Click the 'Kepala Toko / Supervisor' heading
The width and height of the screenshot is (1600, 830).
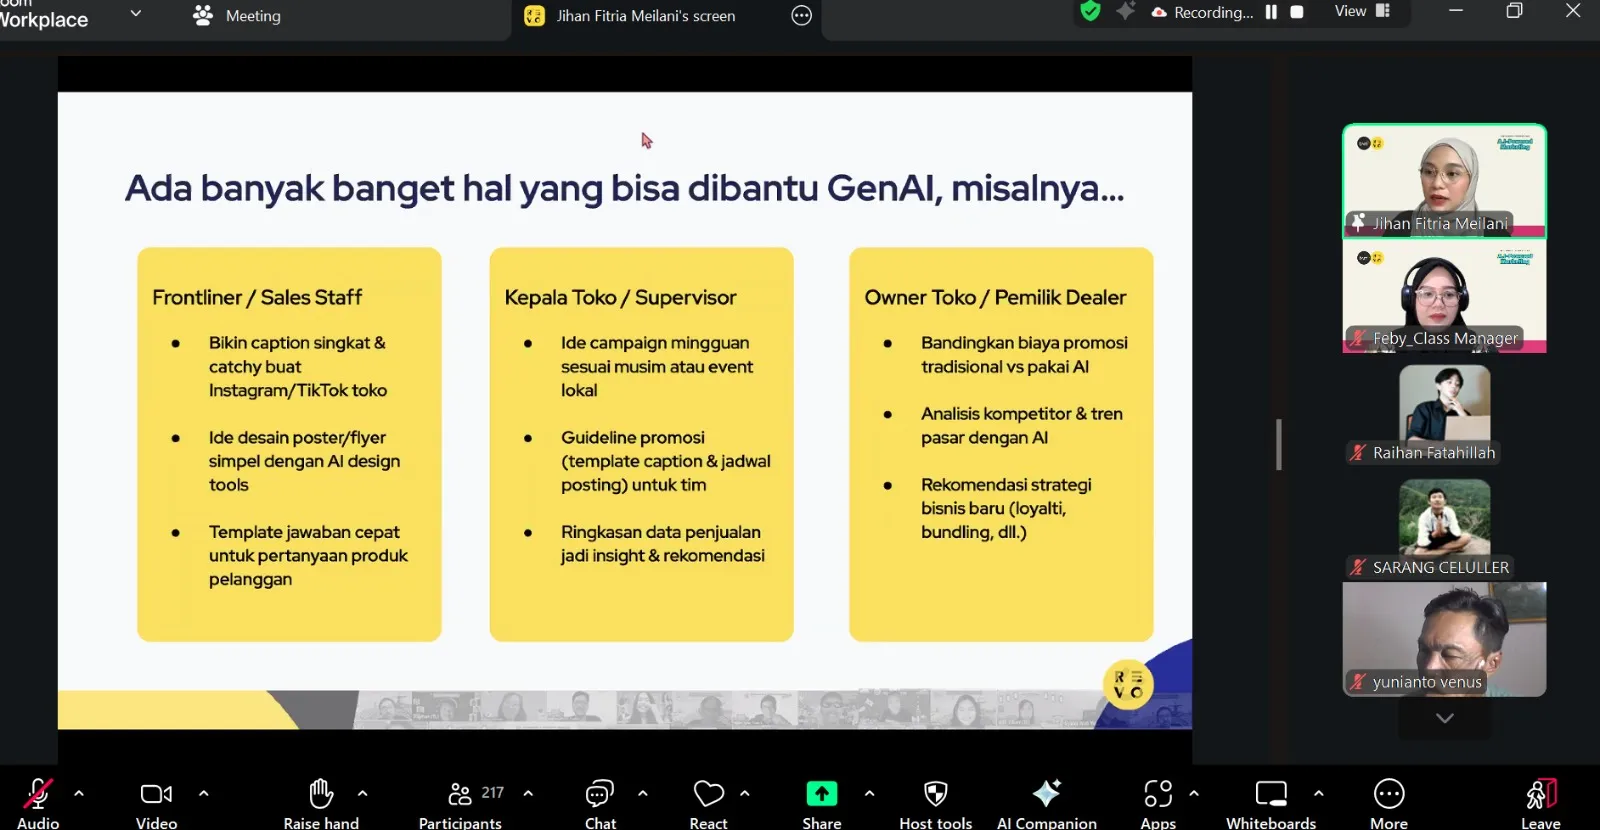click(x=620, y=297)
